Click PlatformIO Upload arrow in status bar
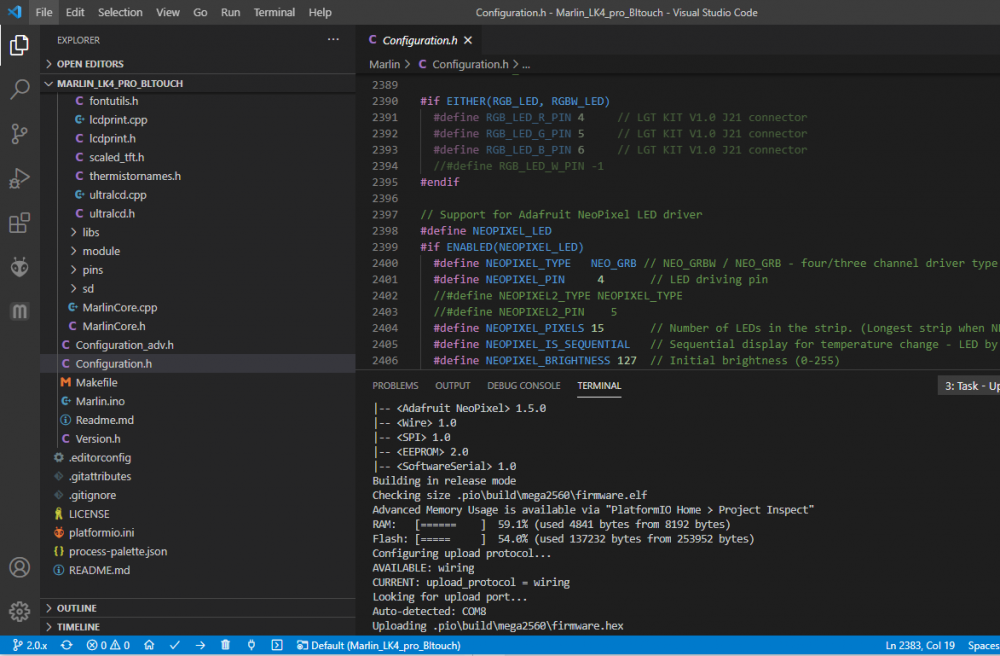Viewport: 1000px width, 656px height. (x=200, y=646)
